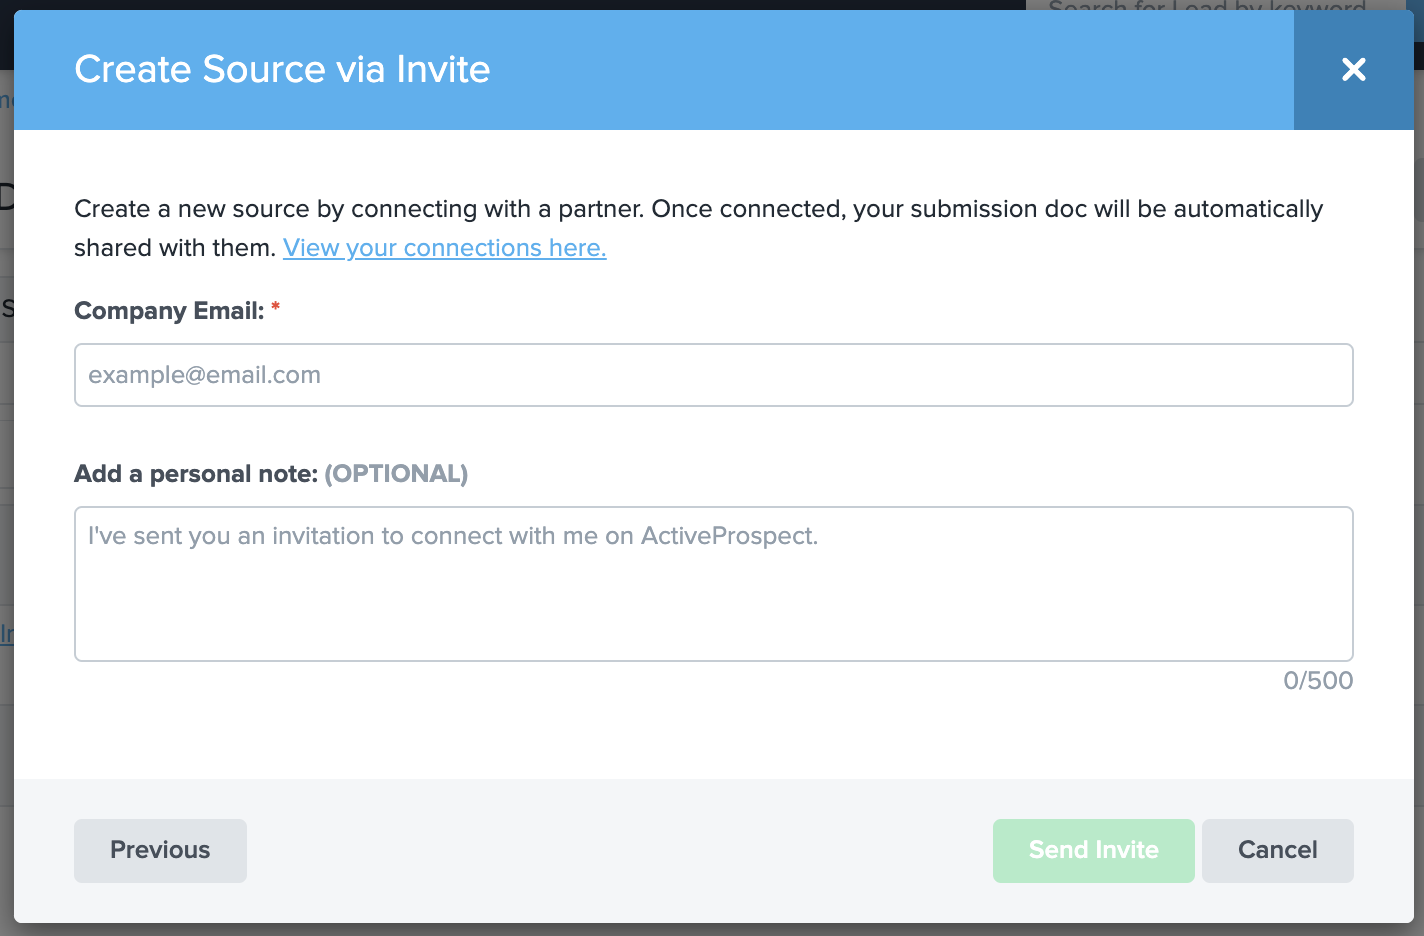Click the Create Source via Invite title
1424x936 pixels.
tap(282, 70)
